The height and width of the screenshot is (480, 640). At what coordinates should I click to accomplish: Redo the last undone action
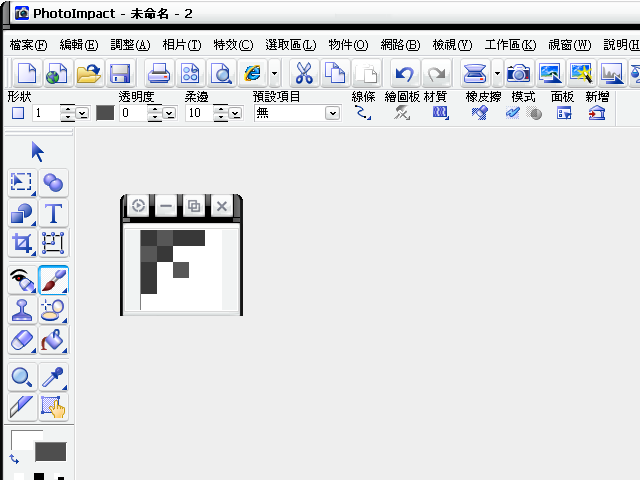coord(436,73)
